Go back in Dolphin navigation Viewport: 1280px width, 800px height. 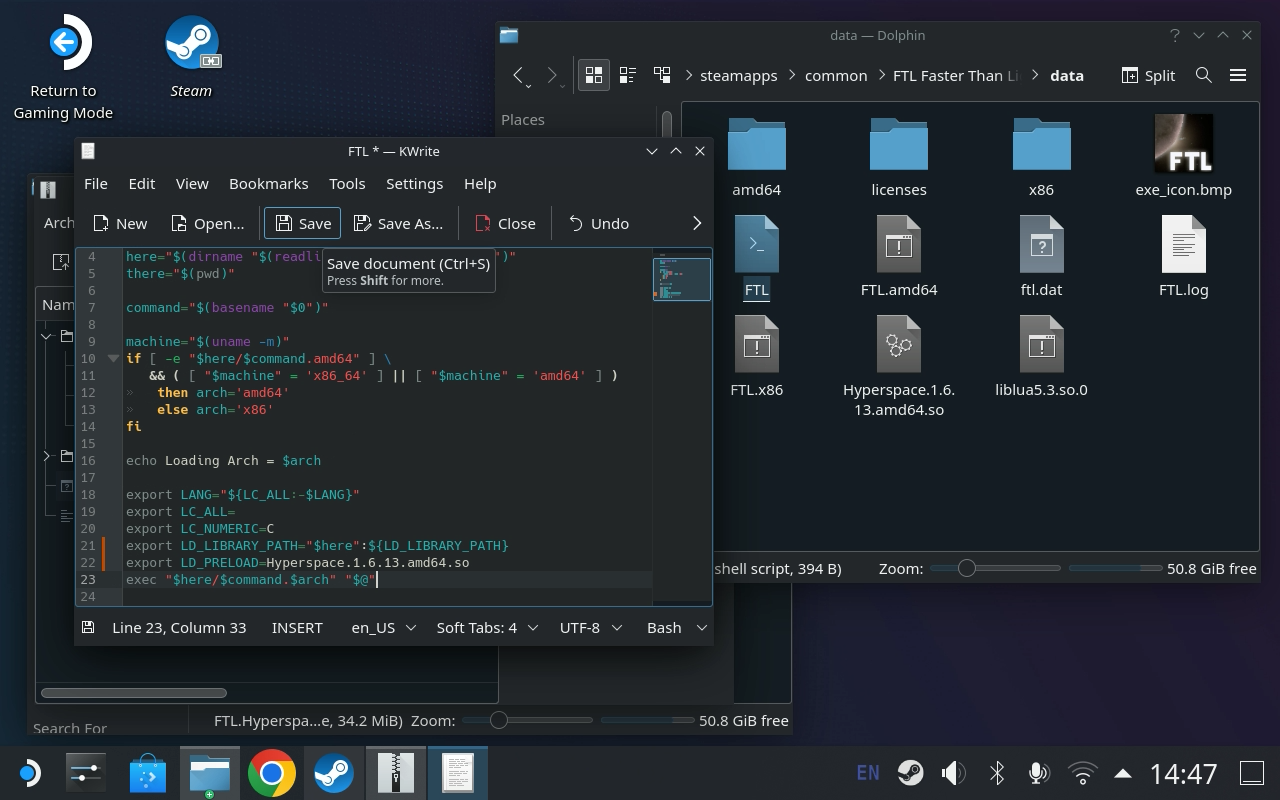click(518, 75)
